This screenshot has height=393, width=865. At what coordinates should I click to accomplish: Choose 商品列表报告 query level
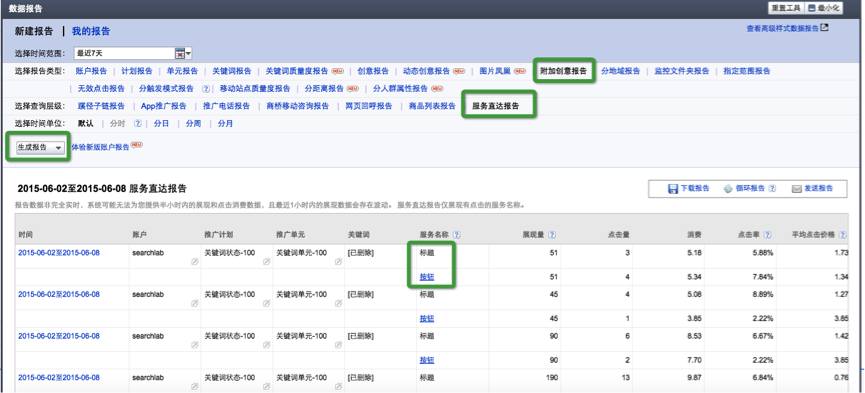click(x=432, y=106)
